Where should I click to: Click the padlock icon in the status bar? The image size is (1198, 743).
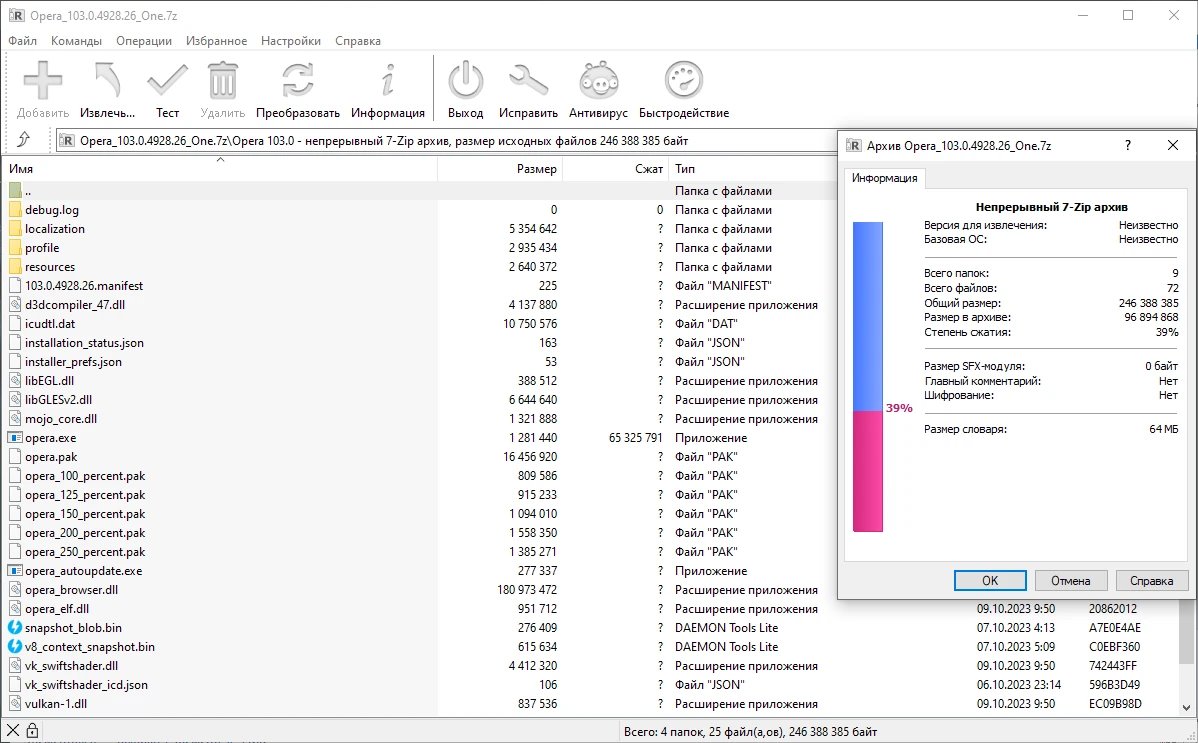click(x=30, y=730)
